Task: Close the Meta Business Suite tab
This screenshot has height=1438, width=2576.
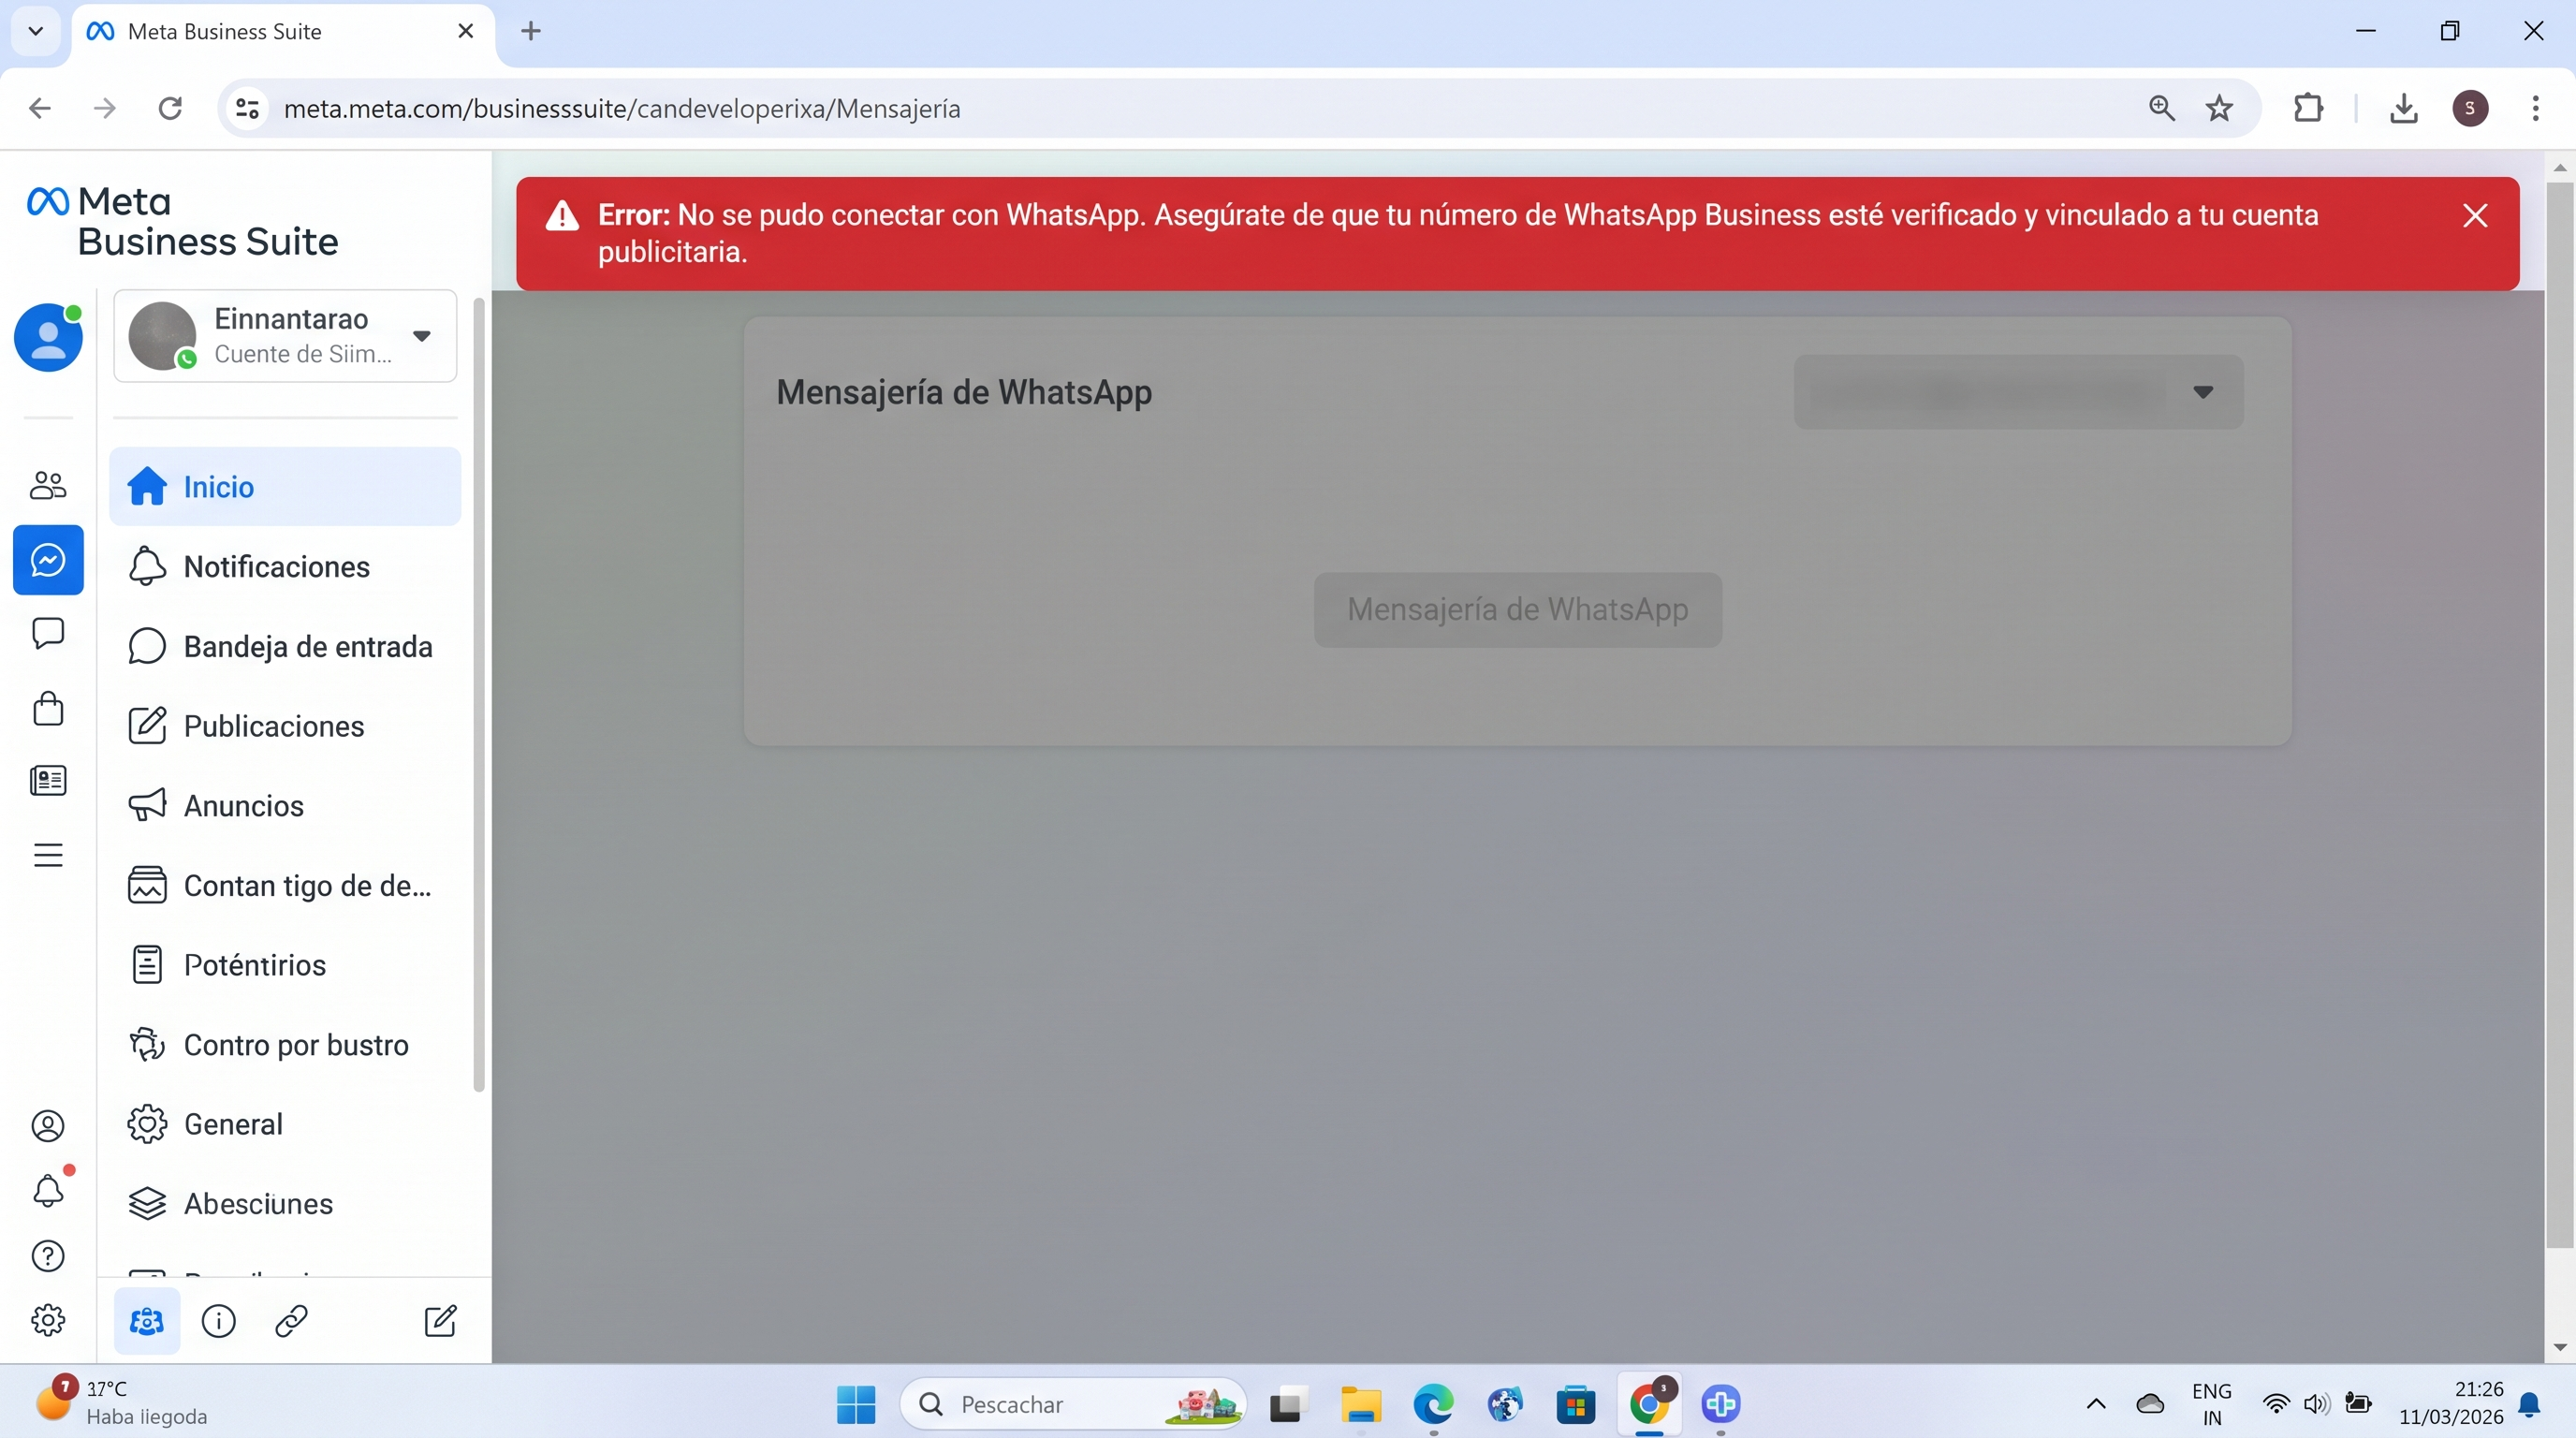Action: 465,31
